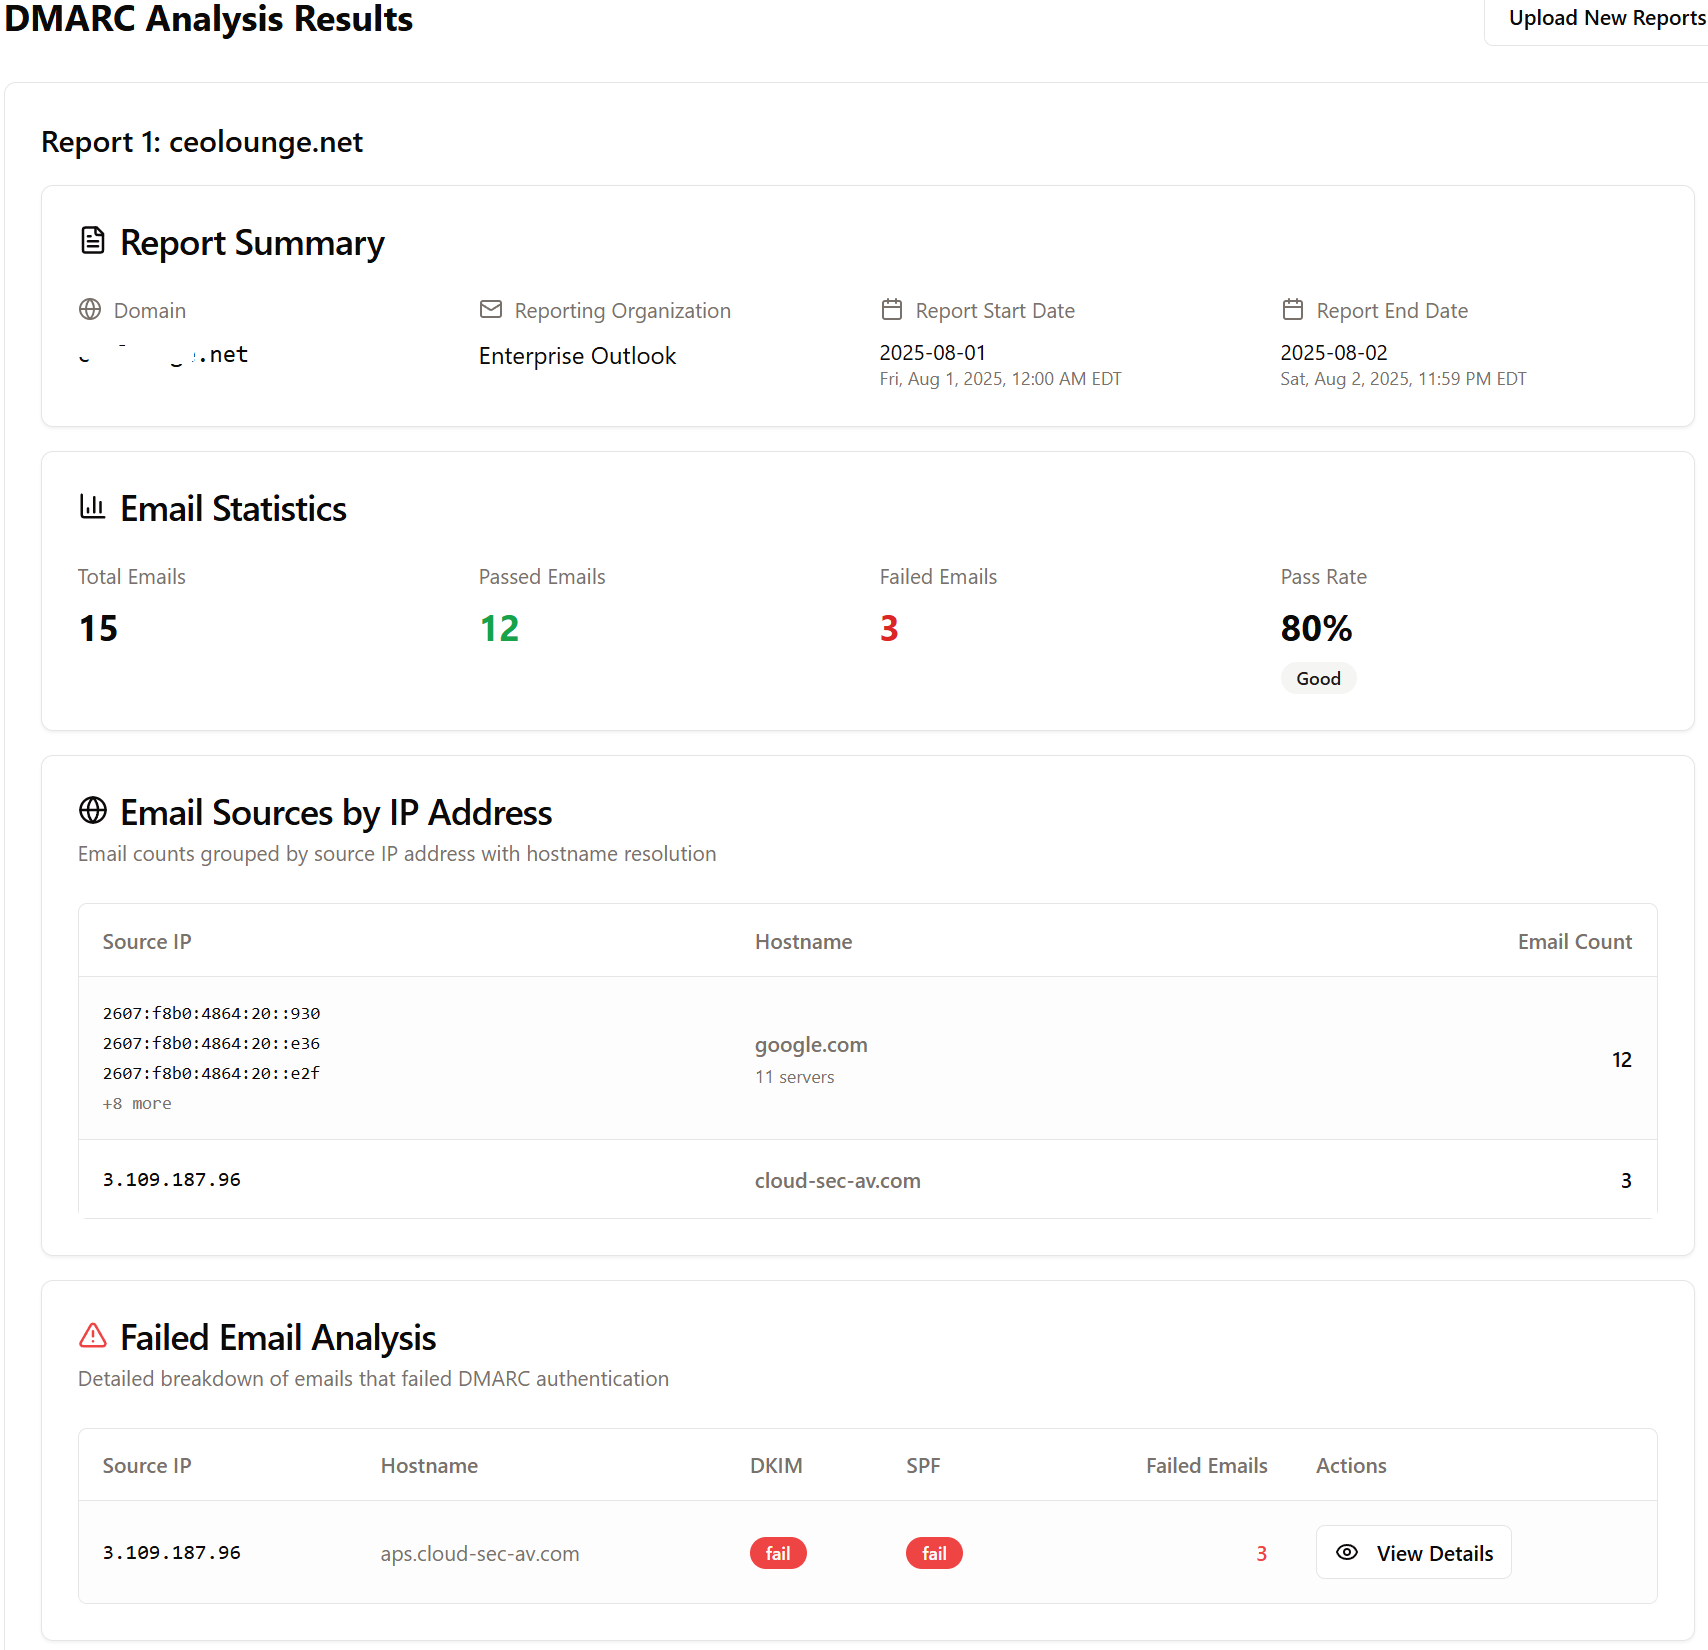Click 3.109.187.96 in Failed Email Analysis table
This screenshot has height=1650, width=1708.
[172, 1552]
